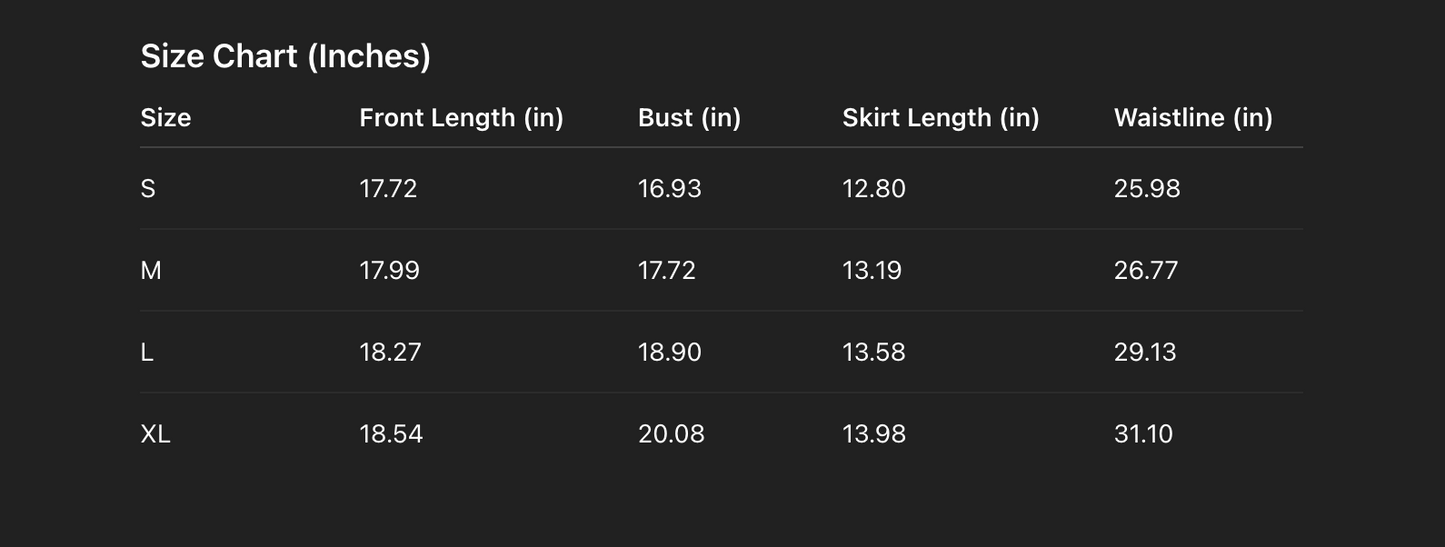Click skirt length value 13.19
The height and width of the screenshot is (547, 1445).
coord(871,271)
